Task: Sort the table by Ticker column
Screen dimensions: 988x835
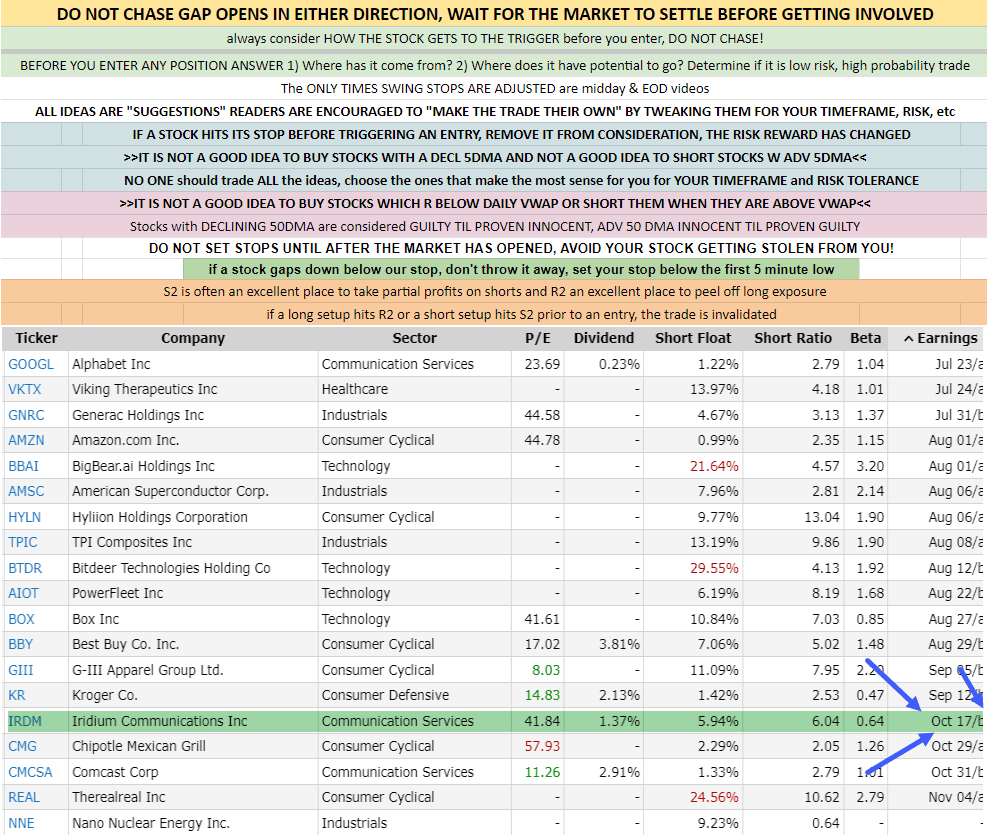Action: click(x=37, y=338)
